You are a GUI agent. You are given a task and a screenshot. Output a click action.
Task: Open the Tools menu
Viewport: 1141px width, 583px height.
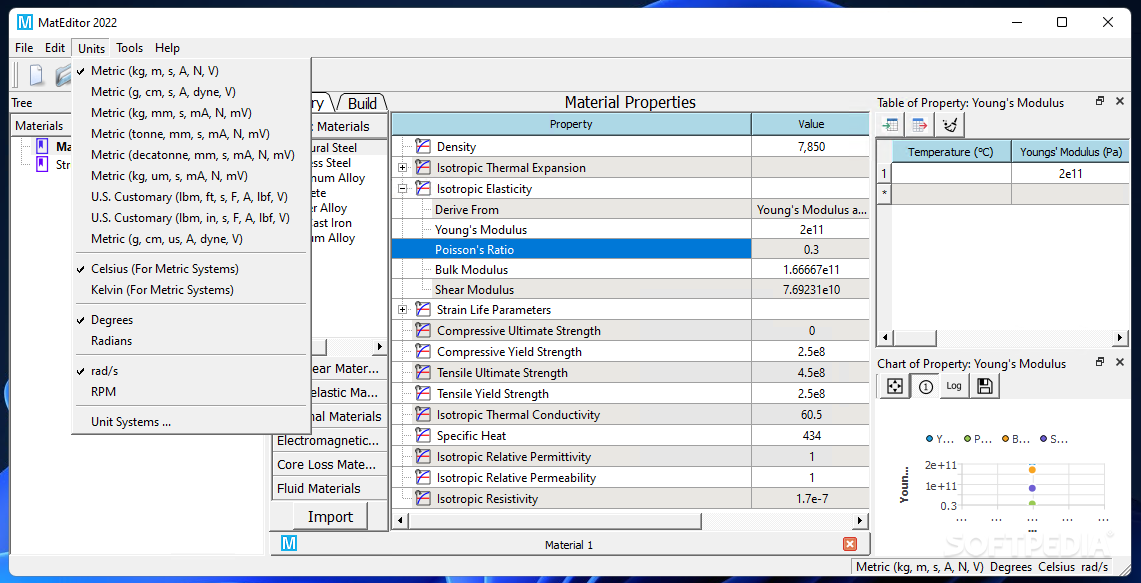pyautogui.click(x=130, y=48)
